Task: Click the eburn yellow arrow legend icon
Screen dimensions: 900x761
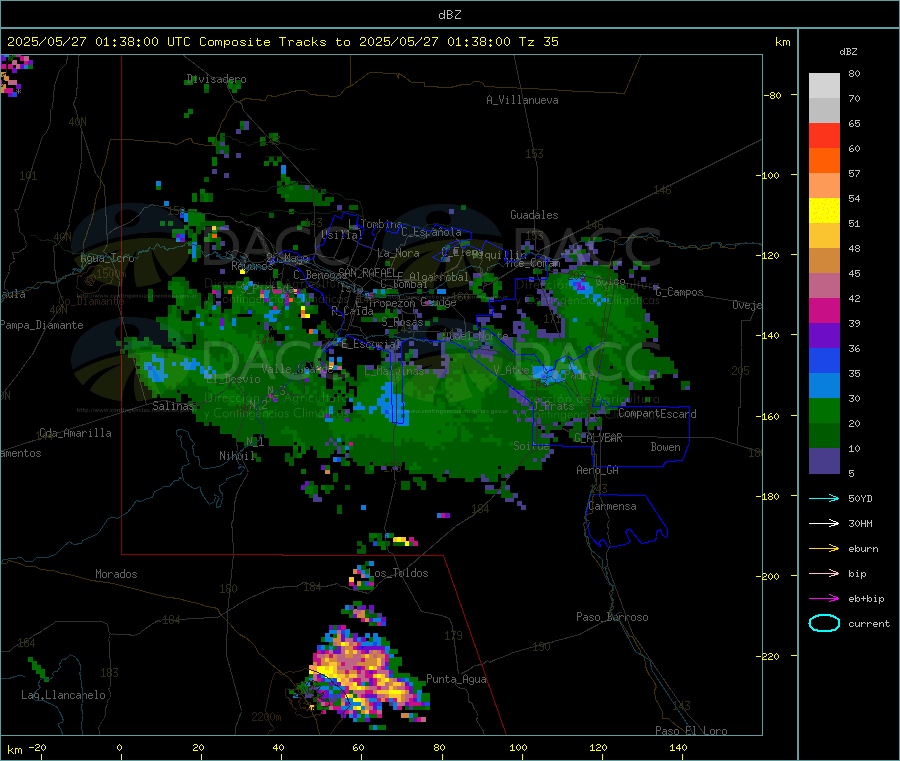Action: pyautogui.click(x=824, y=548)
